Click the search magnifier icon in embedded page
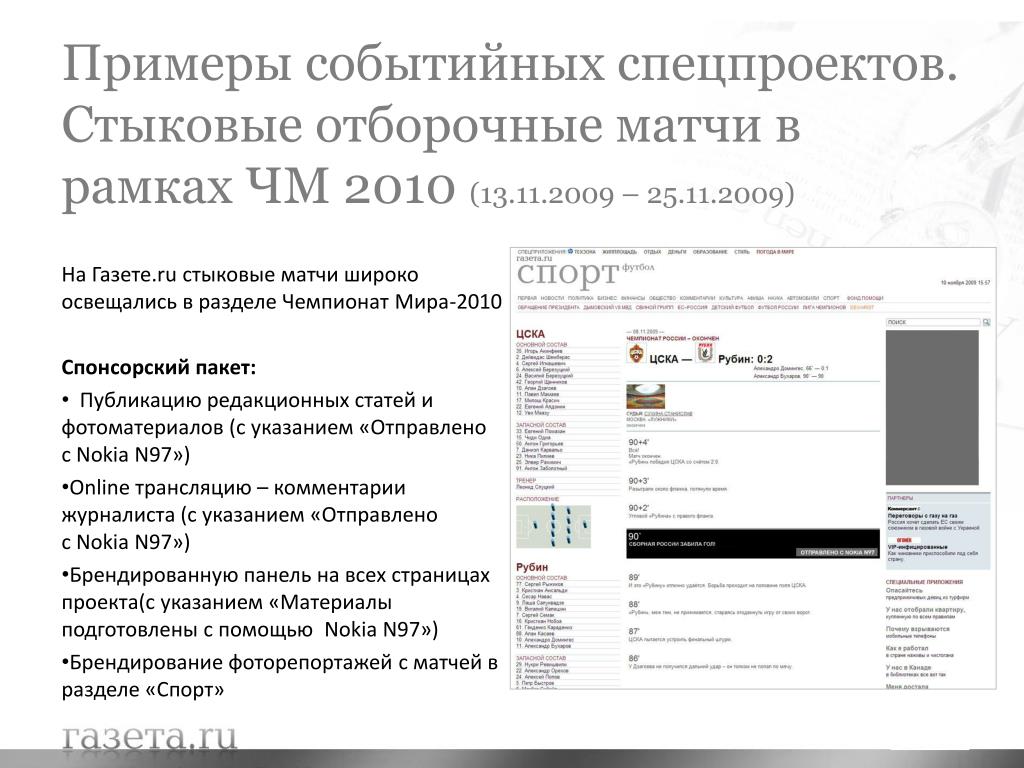The width and height of the screenshot is (1024, 768). [986, 322]
